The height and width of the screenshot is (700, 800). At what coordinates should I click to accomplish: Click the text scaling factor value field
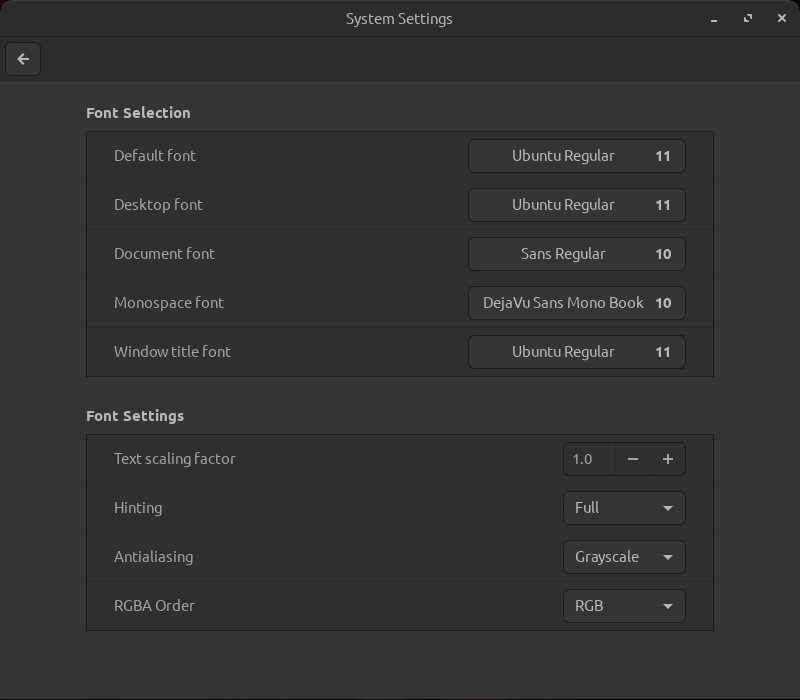(589, 459)
